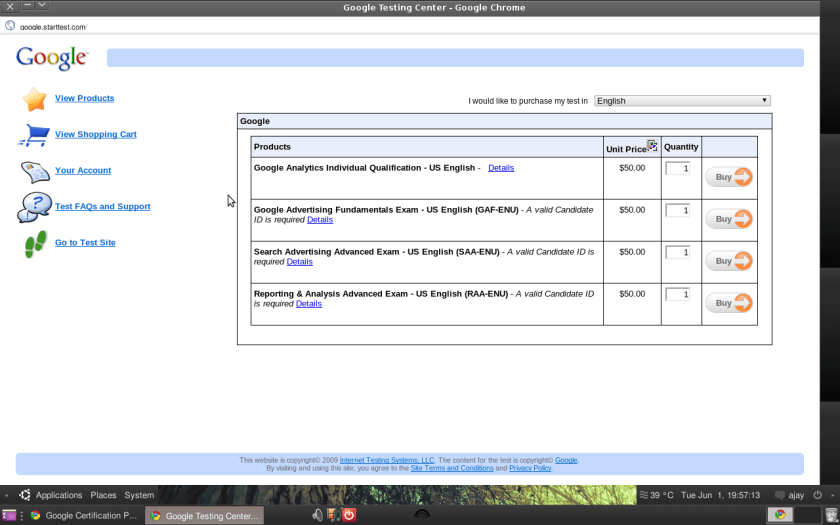Viewport: 840px width, 525px height.
Task: Switch to Google Certification taskbar window
Action: pos(83,516)
